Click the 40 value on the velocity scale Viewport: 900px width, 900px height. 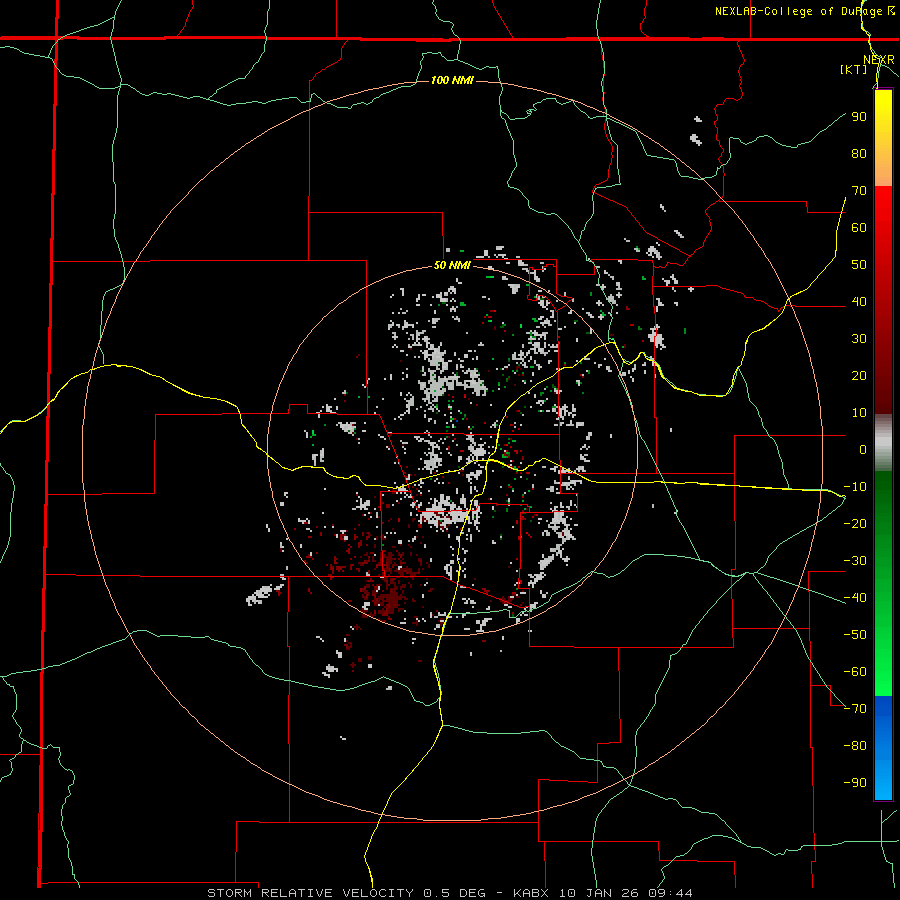click(x=859, y=301)
